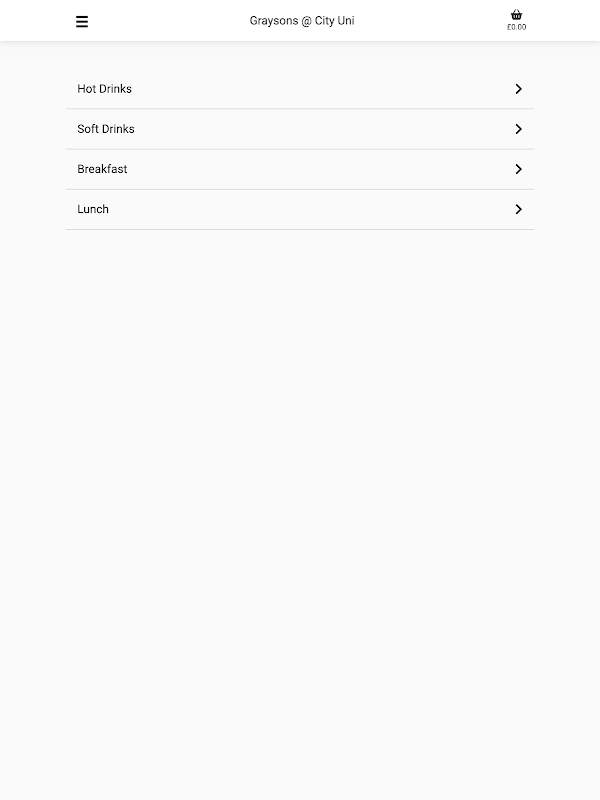Viewport: 600px width, 800px height.
Task: Expand the Breakfast chevron arrow
Action: 518,169
